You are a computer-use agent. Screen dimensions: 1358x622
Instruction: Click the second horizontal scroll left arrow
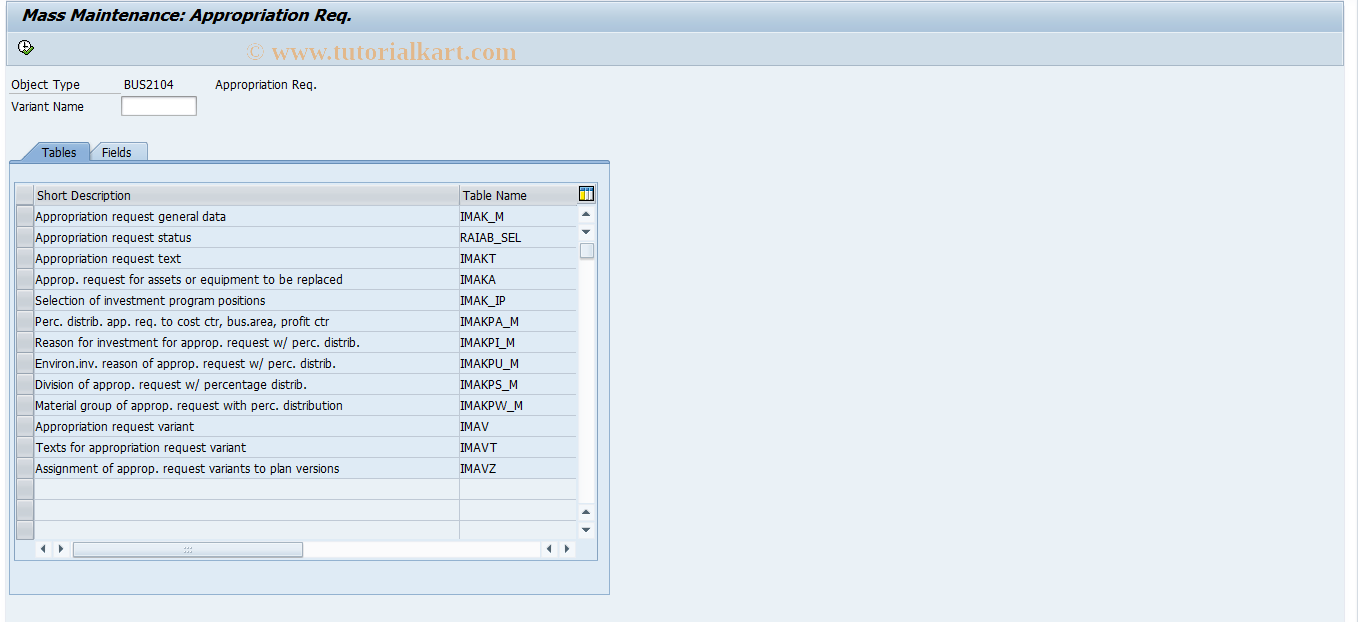(550, 549)
